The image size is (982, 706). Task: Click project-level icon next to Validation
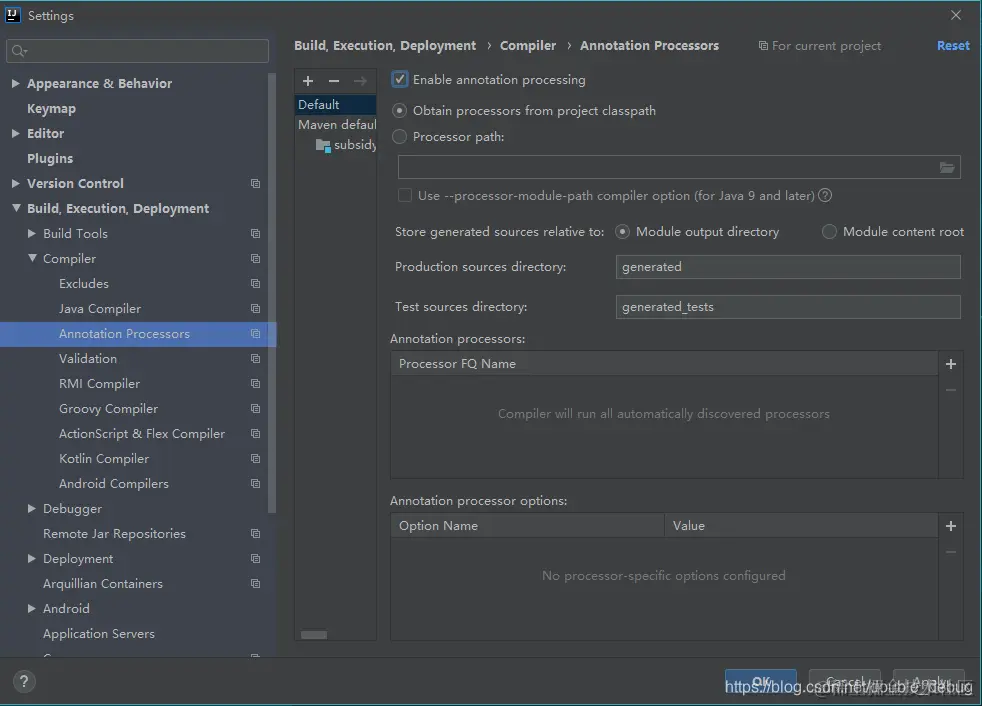(256, 359)
